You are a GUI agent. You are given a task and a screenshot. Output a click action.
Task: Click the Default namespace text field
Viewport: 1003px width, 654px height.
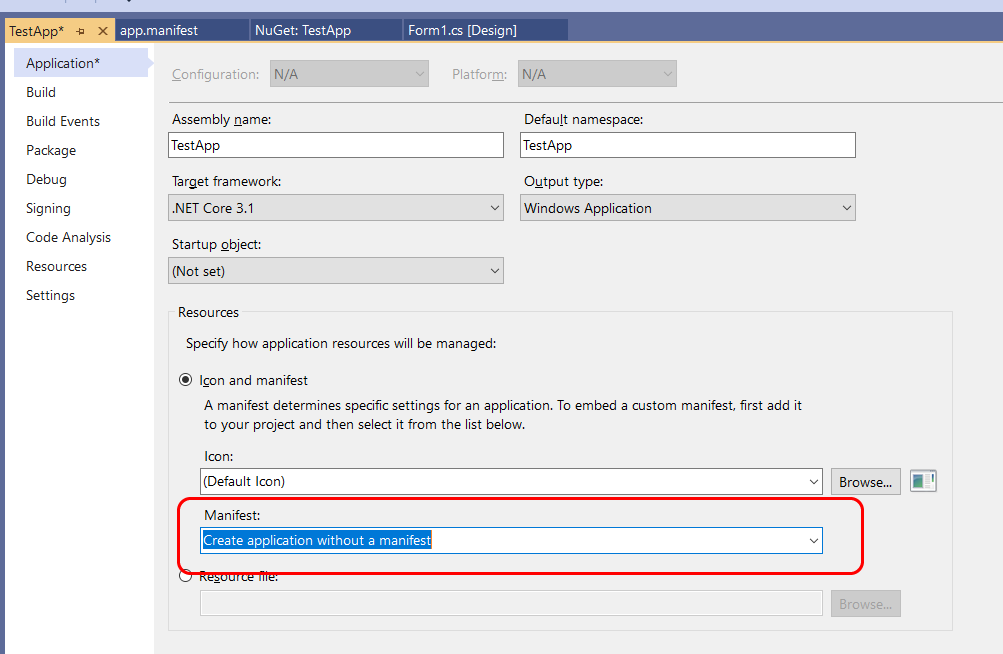pyautogui.click(x=688, y=145)
